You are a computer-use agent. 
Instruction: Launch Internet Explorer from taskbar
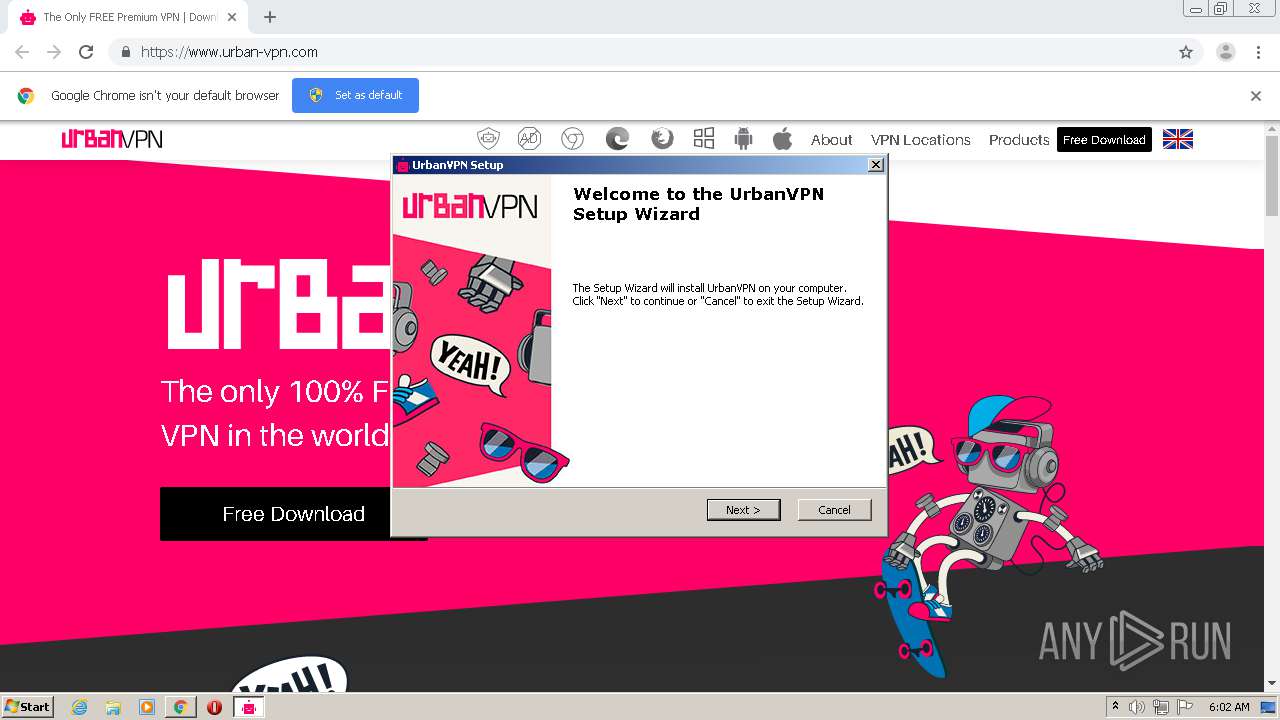tap(80, 707)
